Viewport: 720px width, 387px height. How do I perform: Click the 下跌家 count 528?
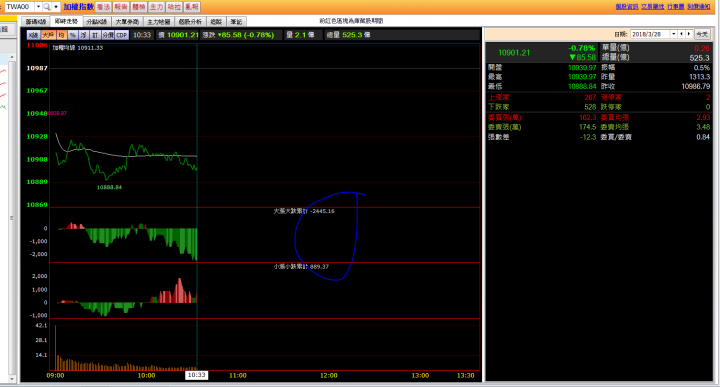[x=590, y=107]
